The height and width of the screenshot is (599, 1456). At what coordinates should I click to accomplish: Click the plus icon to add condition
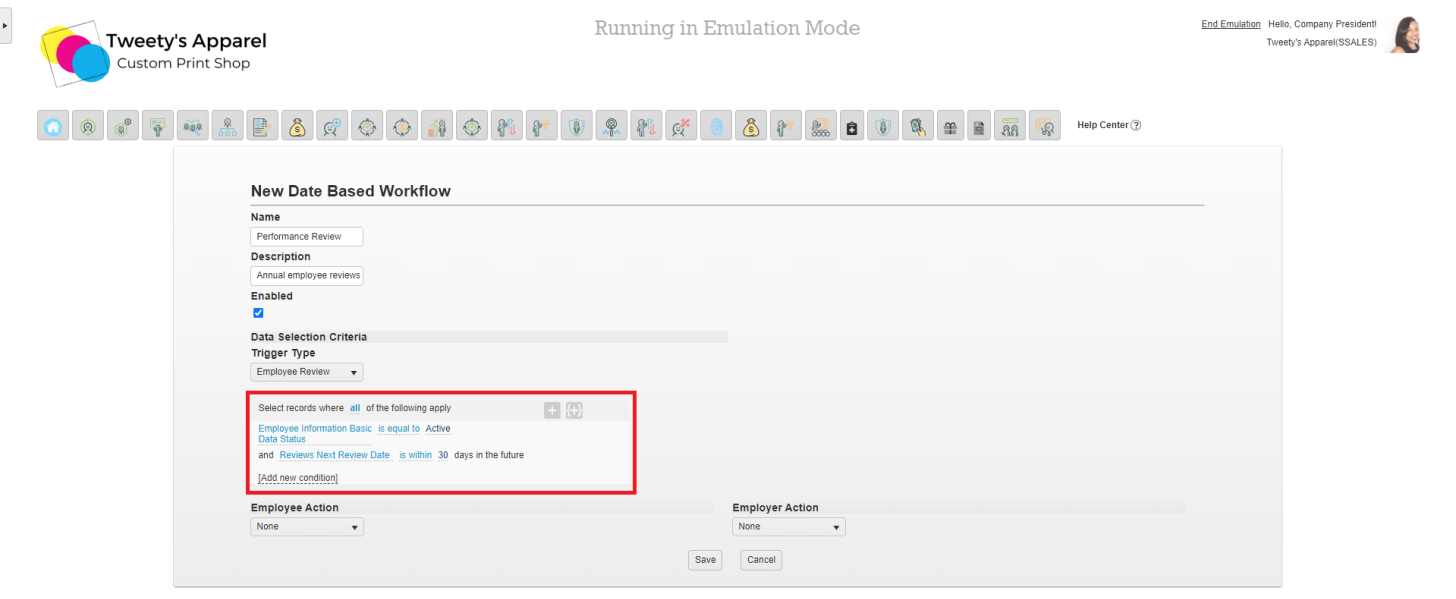tap(552, 410)
